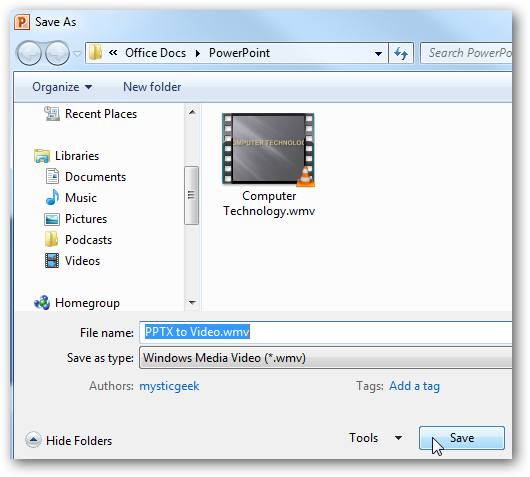The width and height of the screenshot is (530, 477).
Task: Select the Libraries folder icon
Action: 42,156
